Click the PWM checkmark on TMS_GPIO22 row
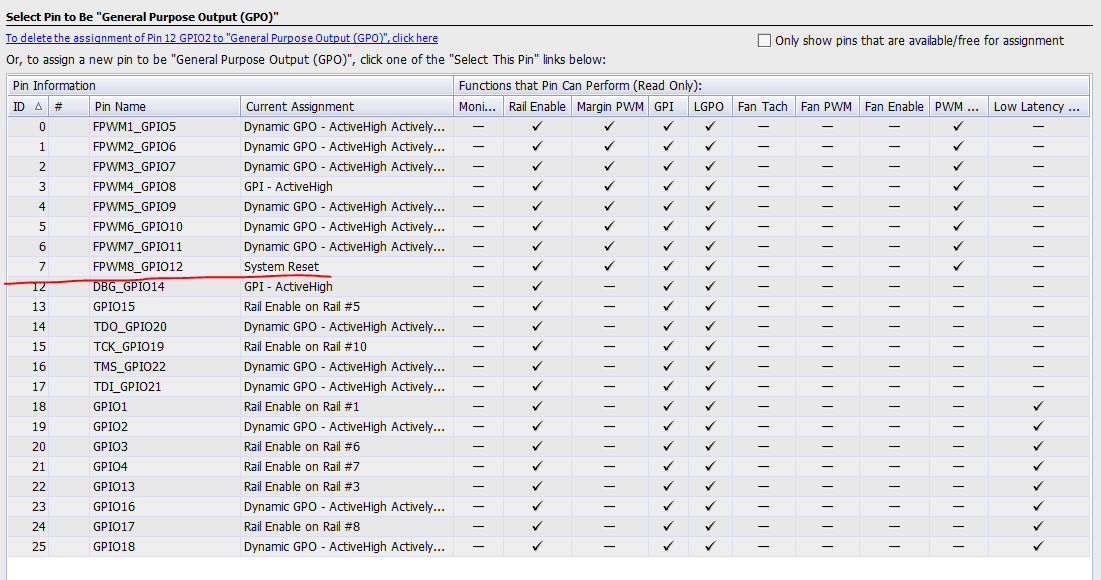 tap(957, 366)
